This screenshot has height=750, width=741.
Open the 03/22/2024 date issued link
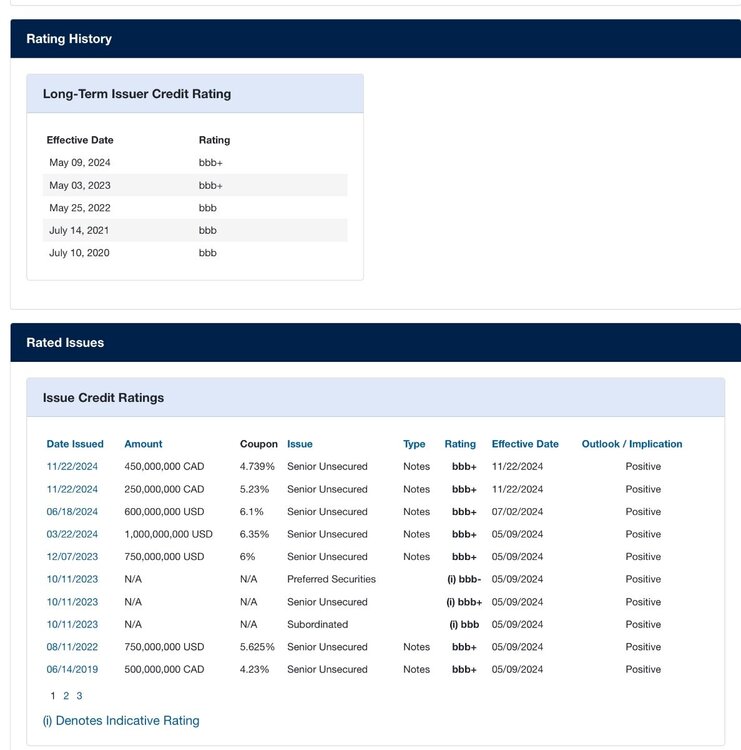[x=72, y=534]
